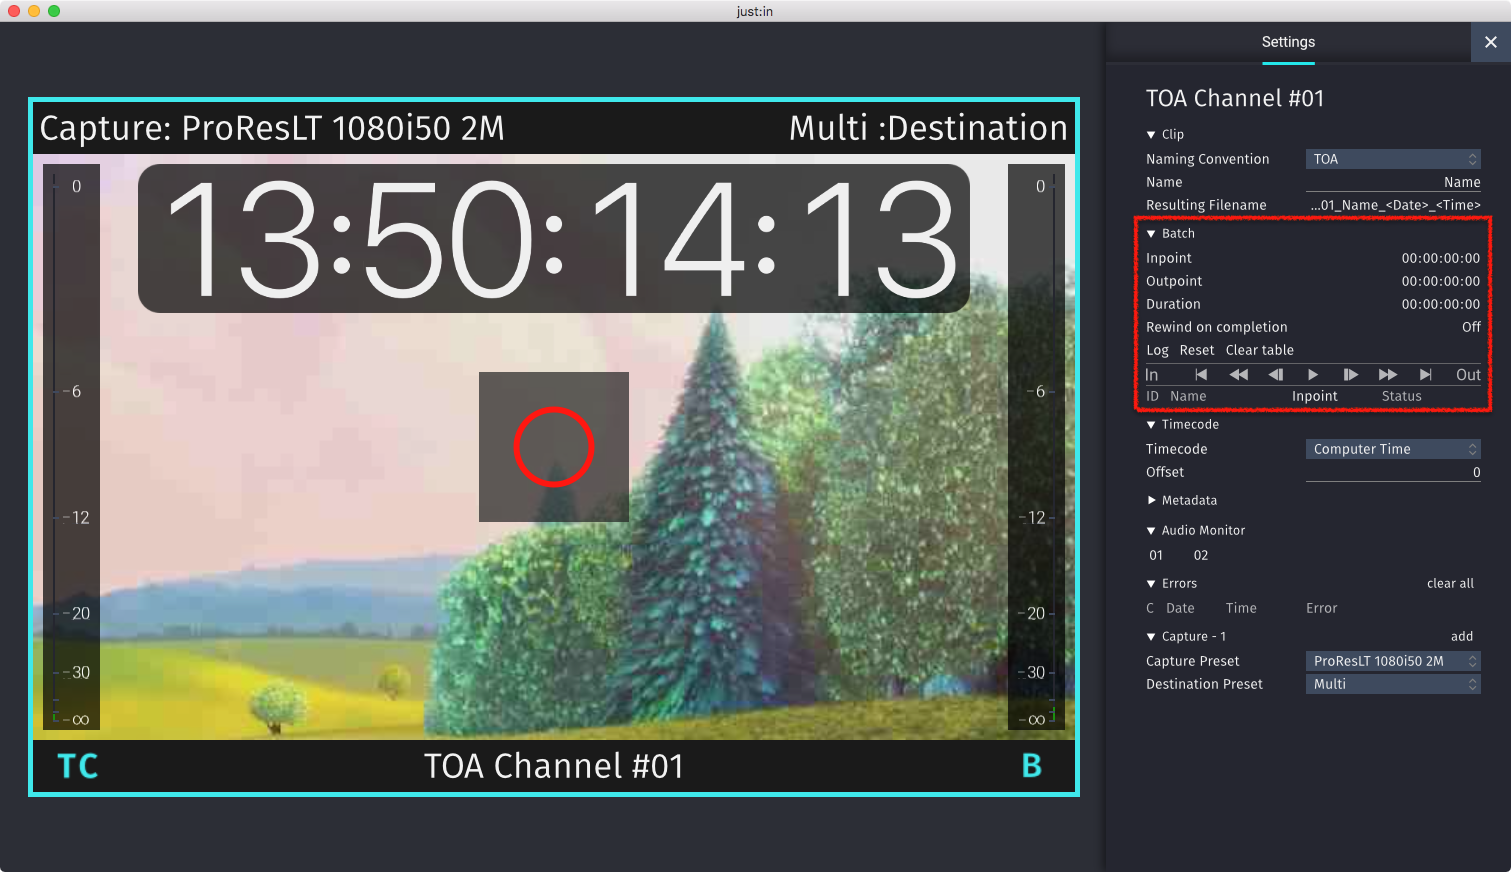Open the Capture Preset dropdown
1511x872 pixels.
[1393, 661]
